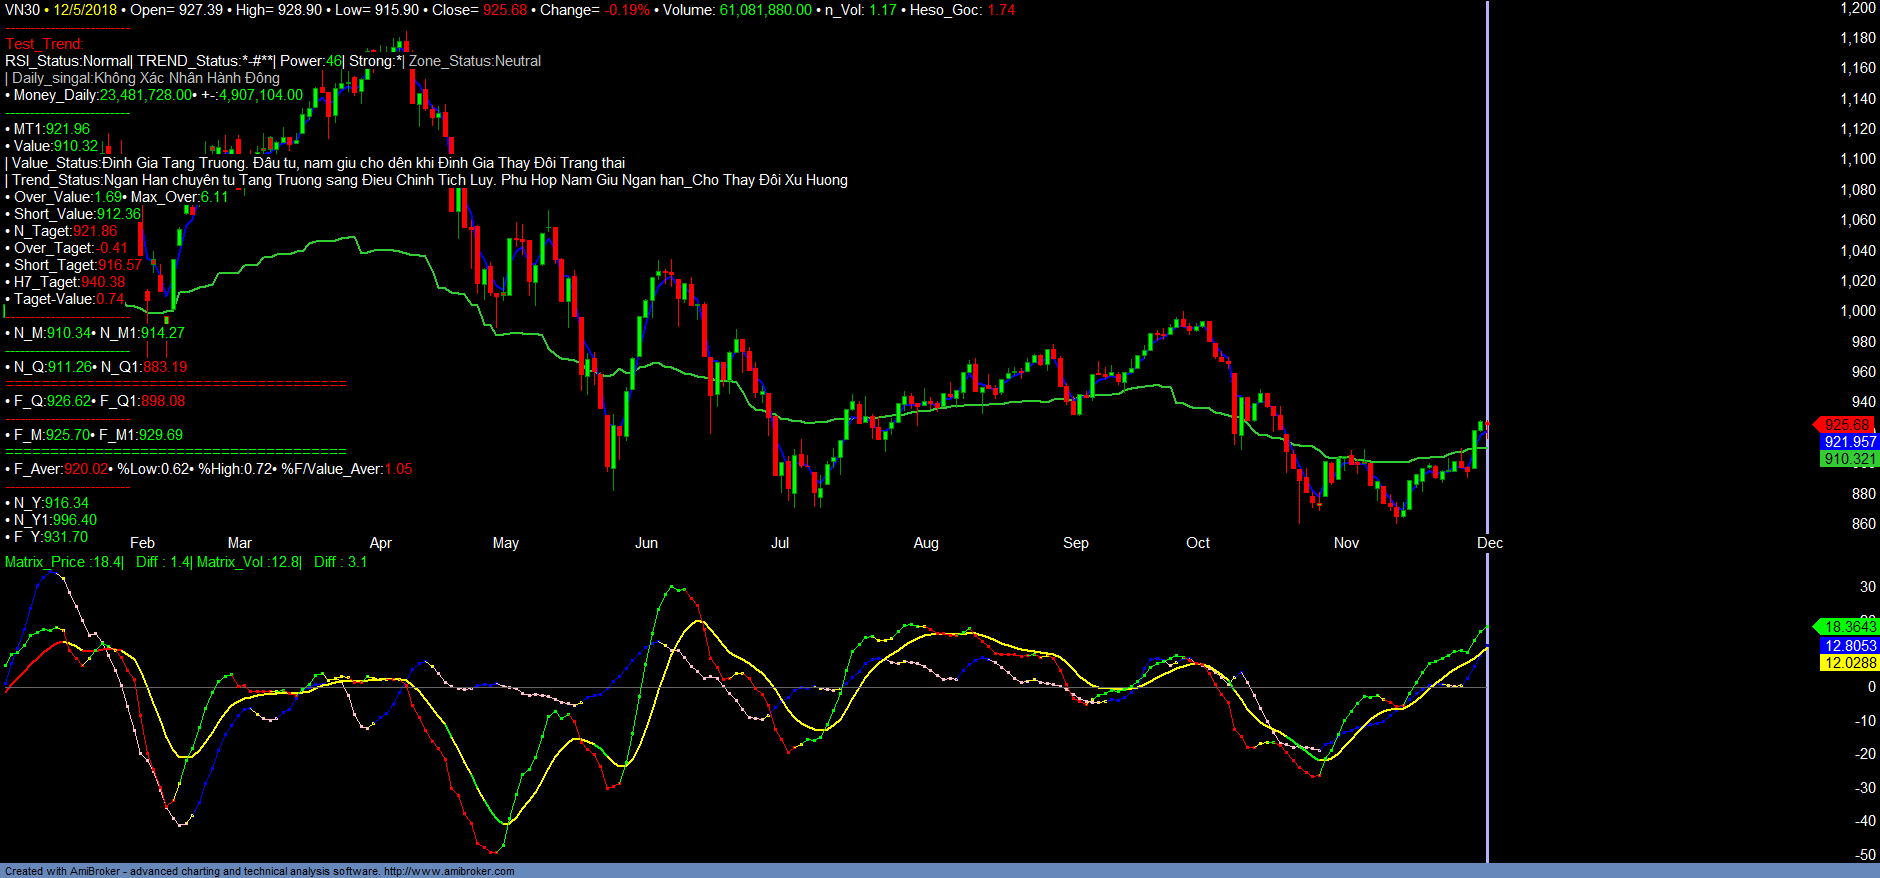Click the 1,200 value on the price axis

pos(1857,8)
